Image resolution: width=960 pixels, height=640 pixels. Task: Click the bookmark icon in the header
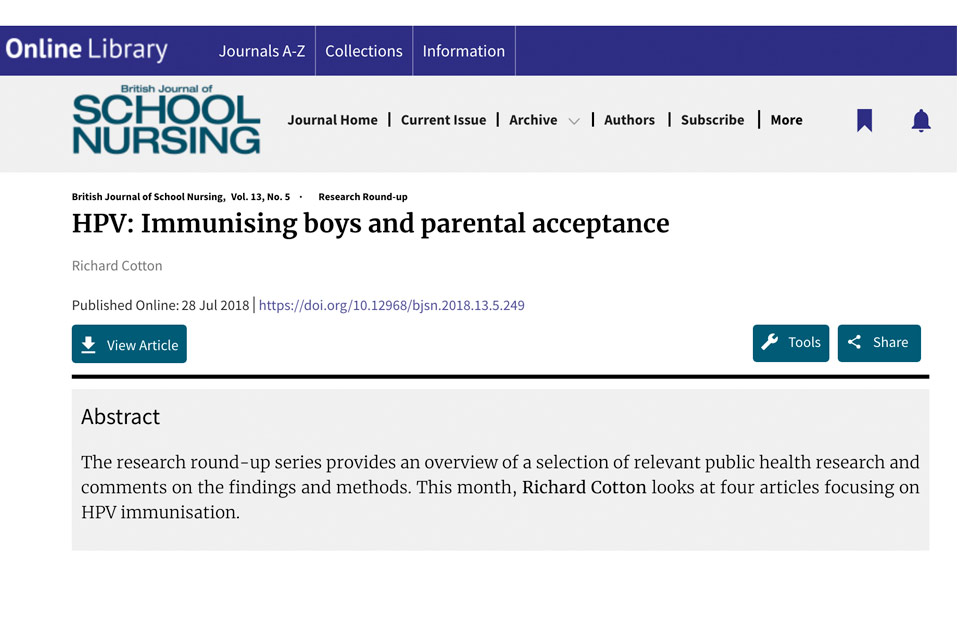click(863, 120)
